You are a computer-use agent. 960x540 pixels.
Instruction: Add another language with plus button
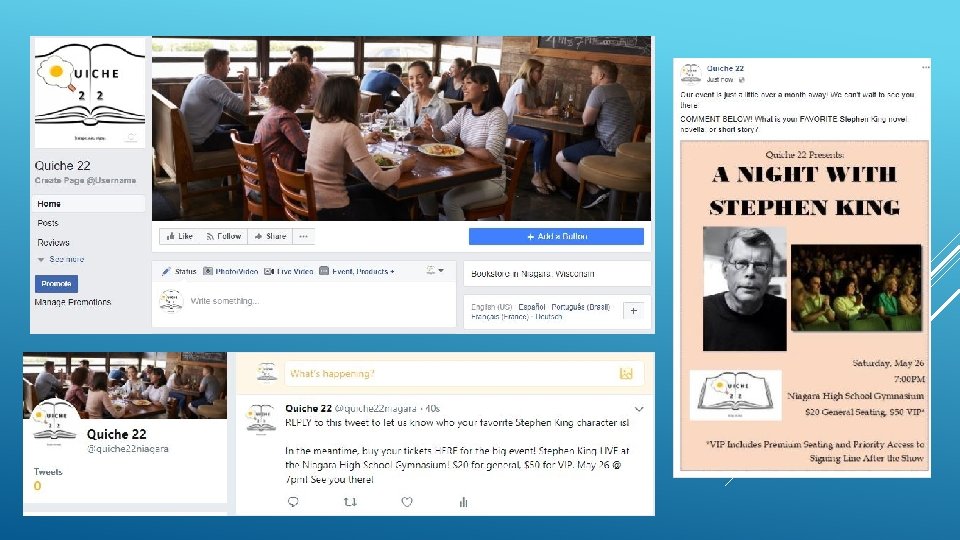click(x=634, y=311)
